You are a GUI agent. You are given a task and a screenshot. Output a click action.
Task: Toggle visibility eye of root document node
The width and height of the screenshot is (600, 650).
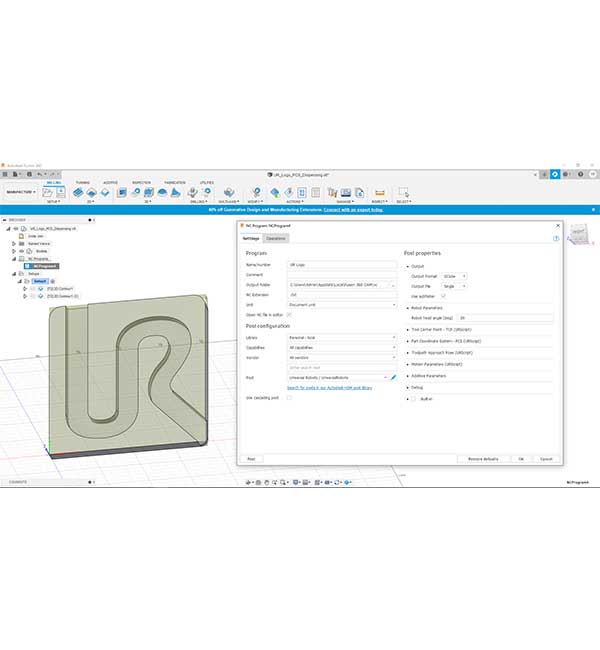16,228
